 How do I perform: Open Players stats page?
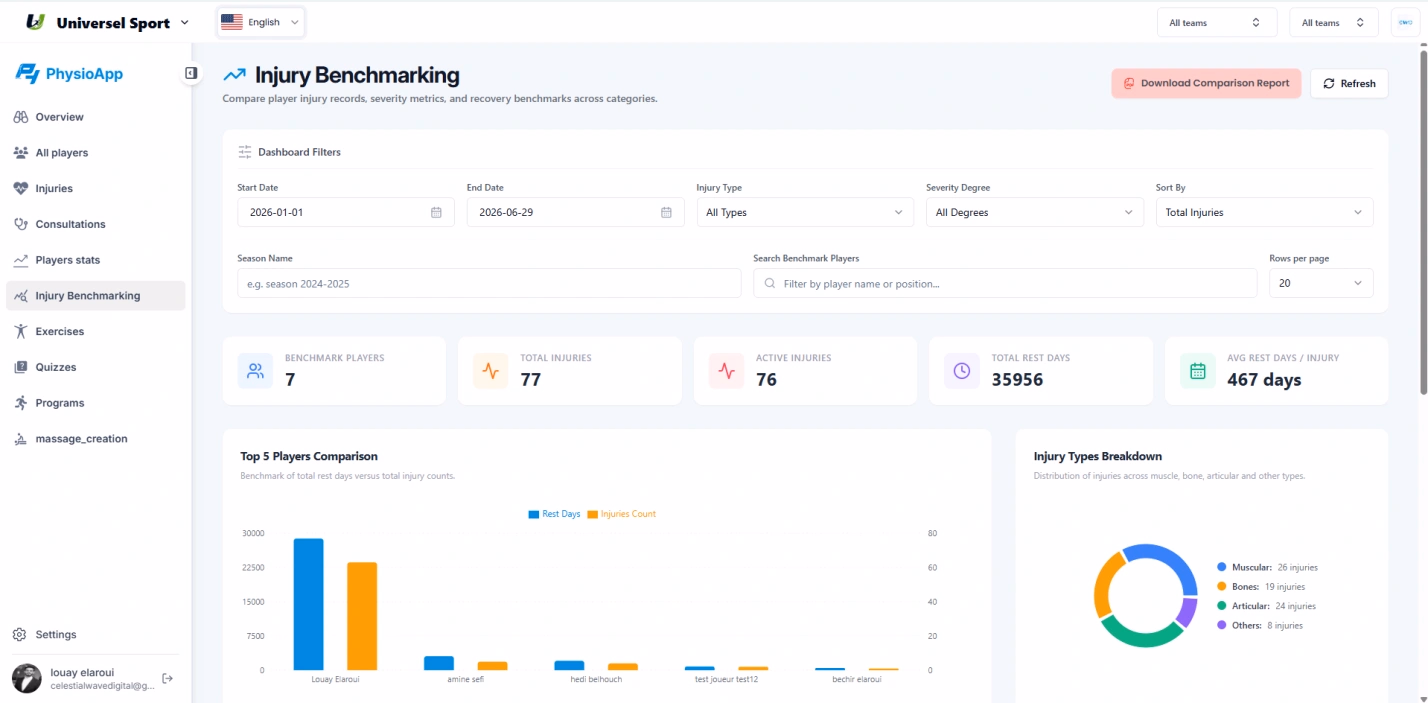[x=96, y=260]
